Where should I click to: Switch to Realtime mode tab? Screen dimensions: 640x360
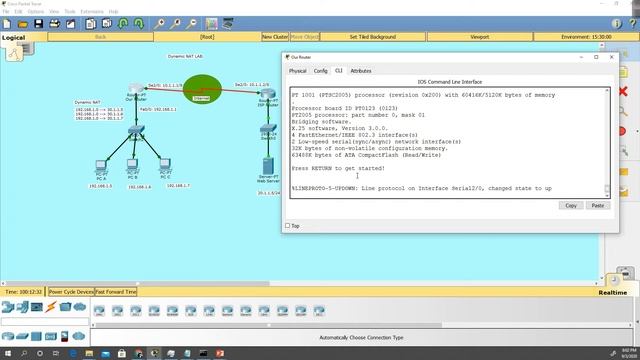click(x=612, y=292)
